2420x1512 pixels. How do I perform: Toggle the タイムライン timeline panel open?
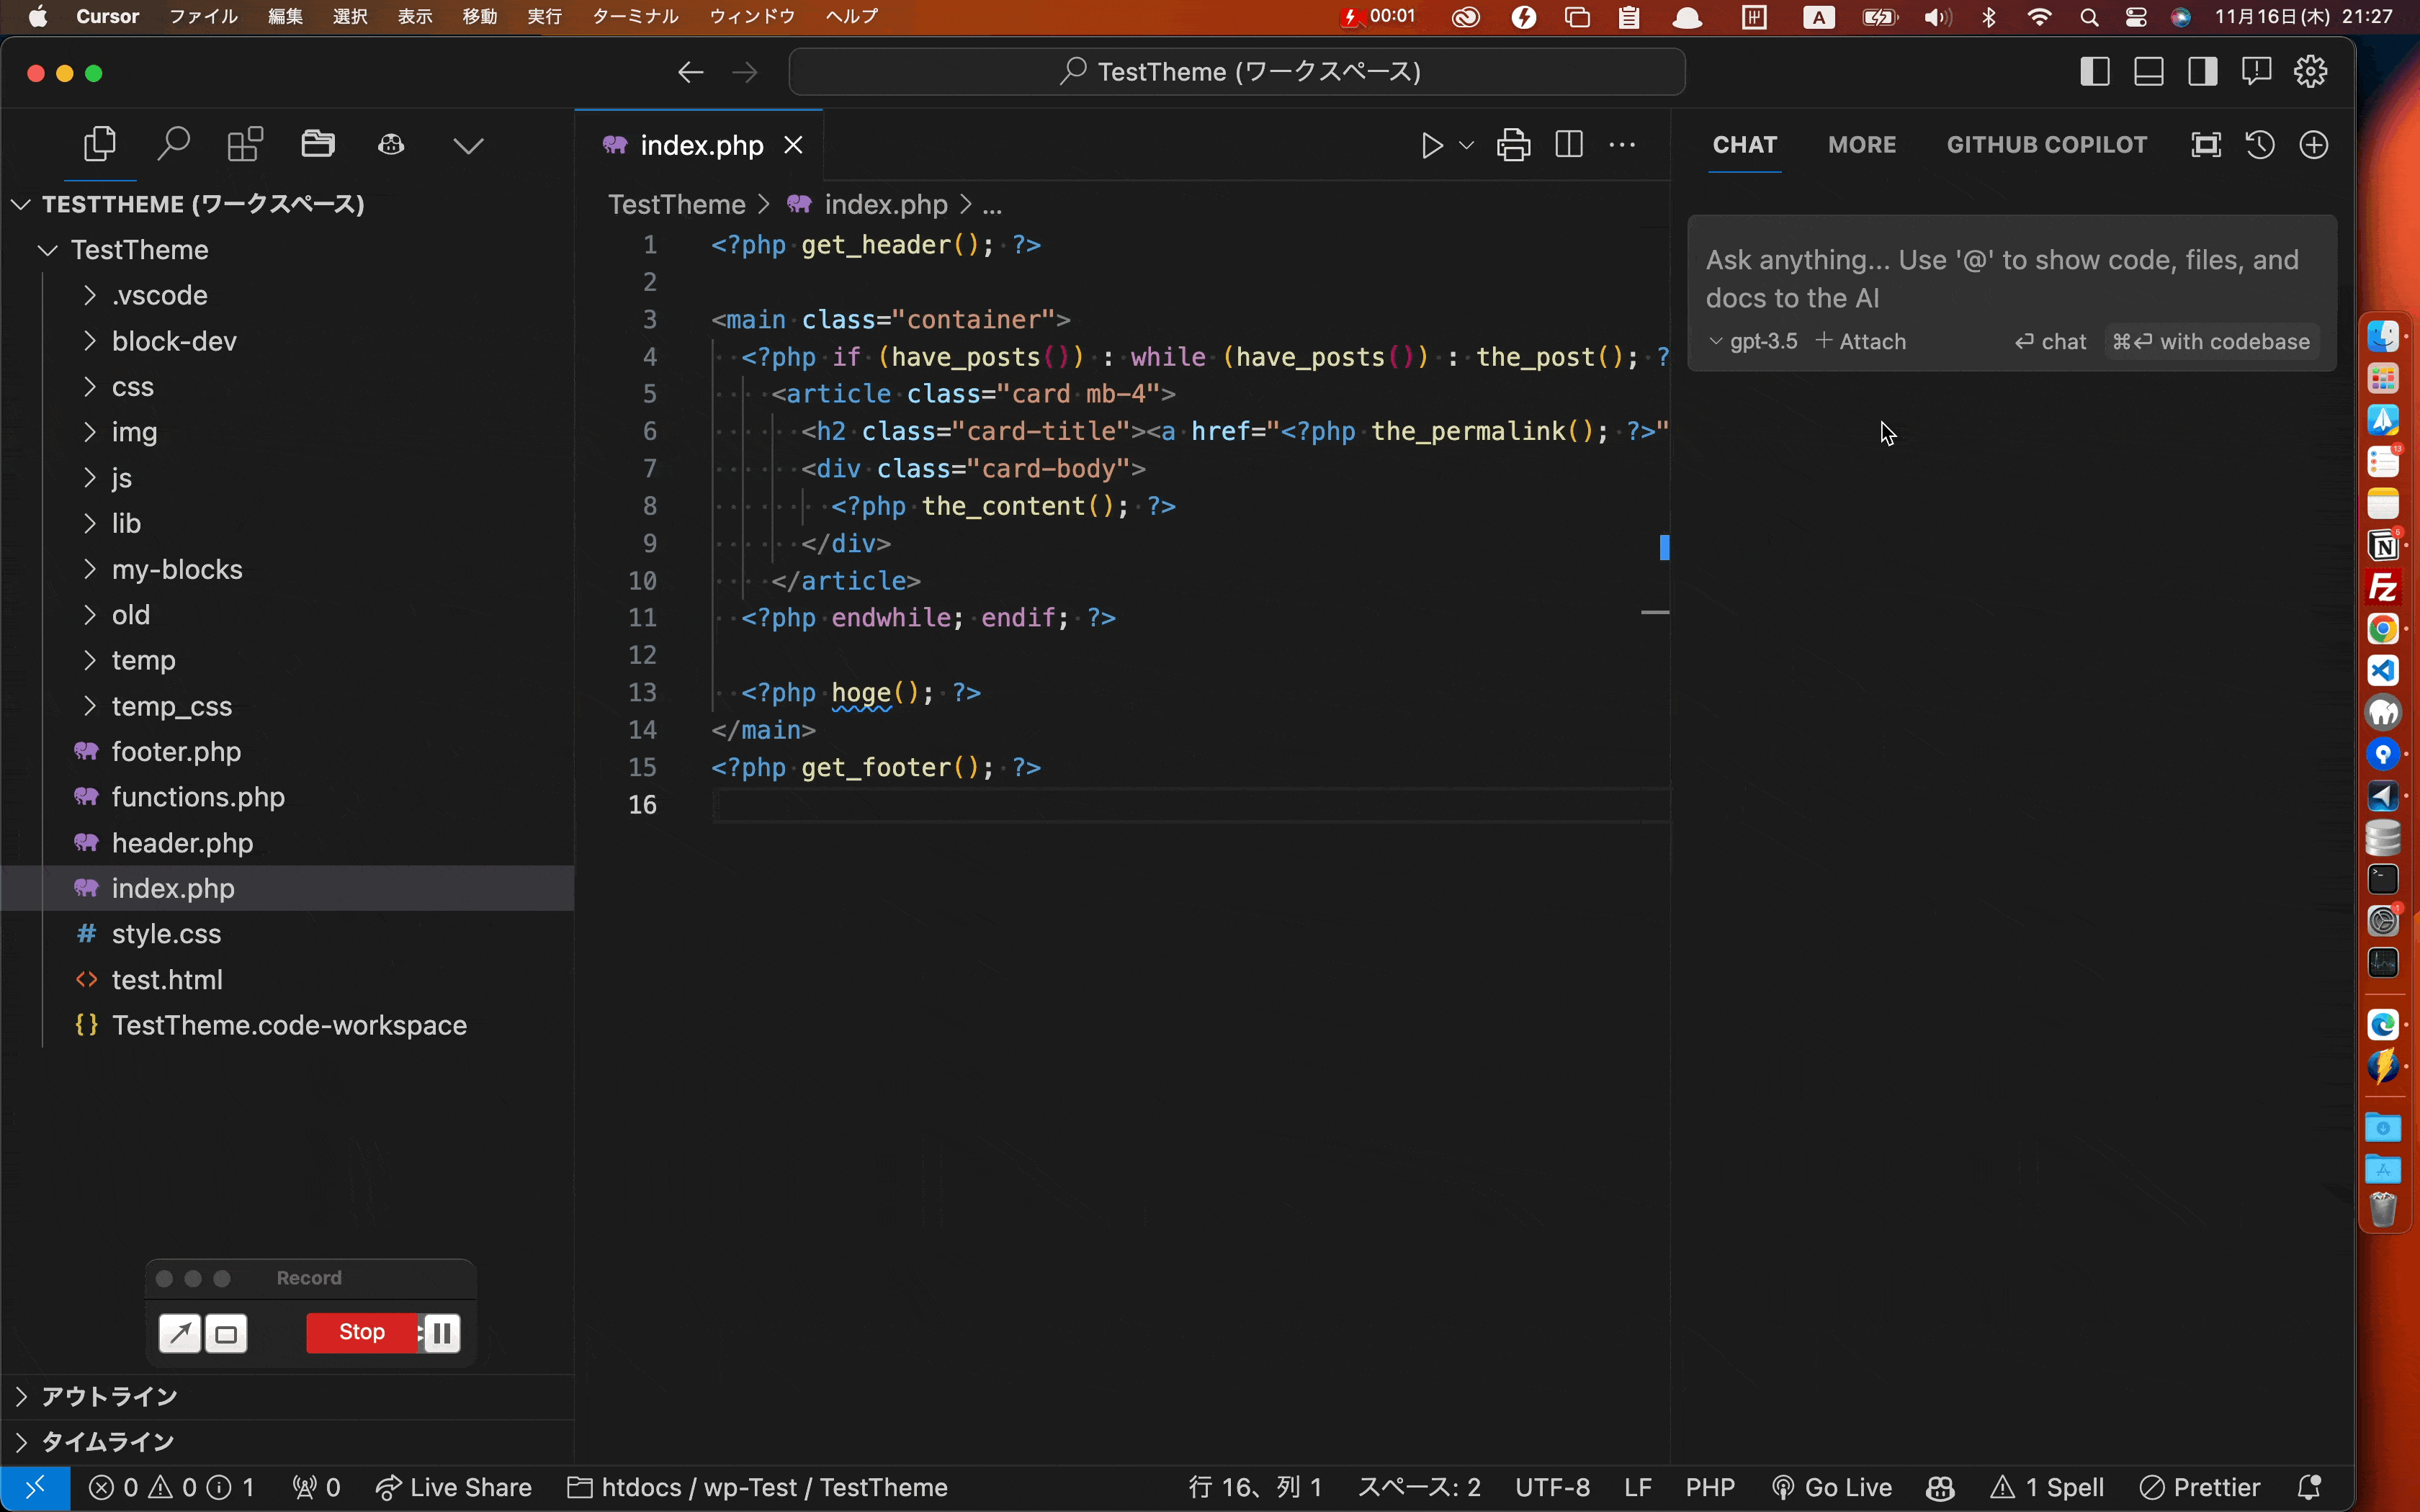coord(104,1442)
